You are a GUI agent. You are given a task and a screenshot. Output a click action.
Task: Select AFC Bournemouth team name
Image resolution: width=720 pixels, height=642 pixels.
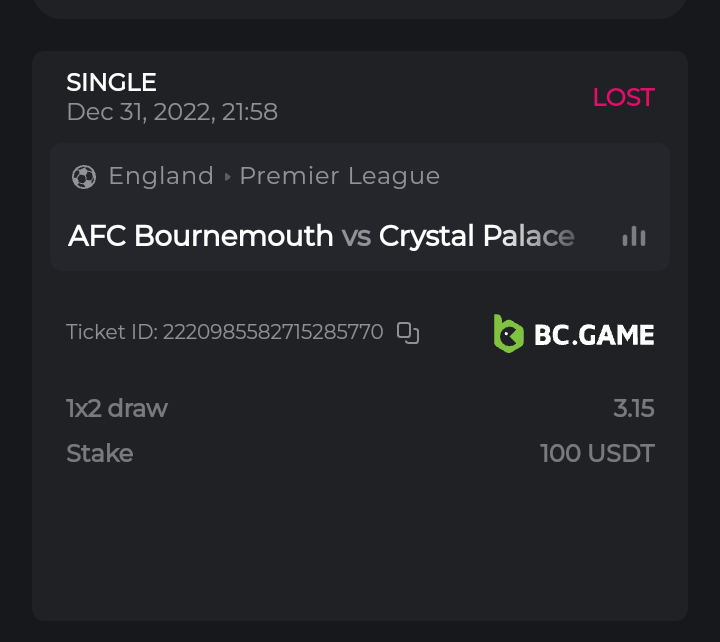click(200, 236)
